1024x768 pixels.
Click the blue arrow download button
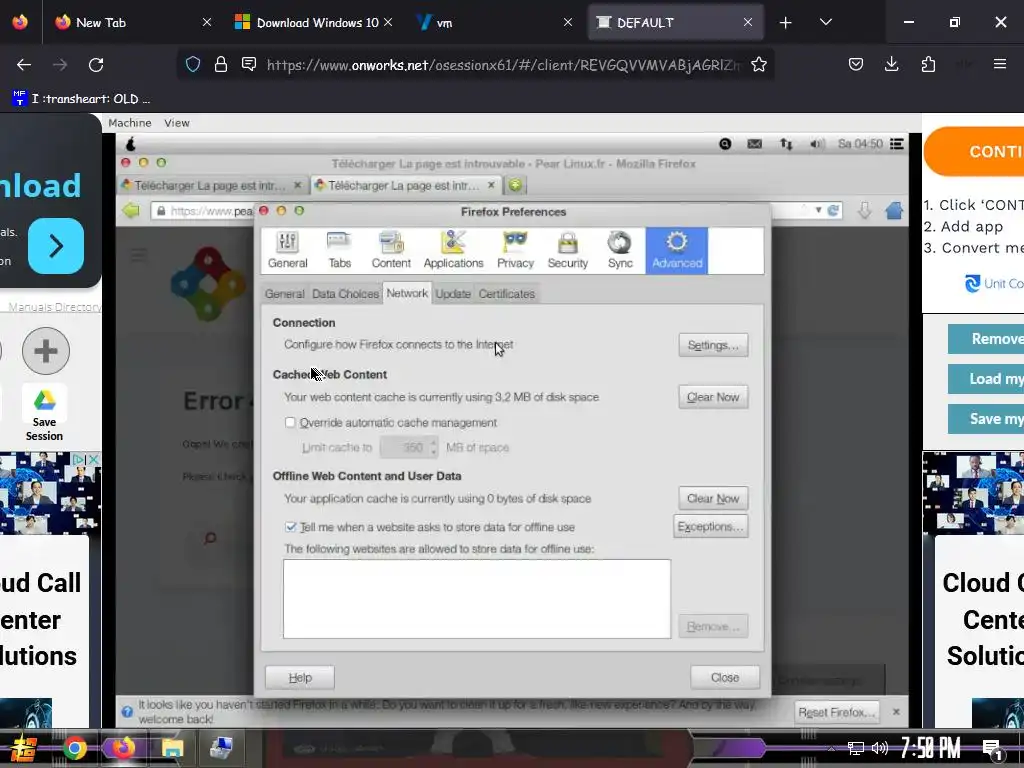click(56, 246)
